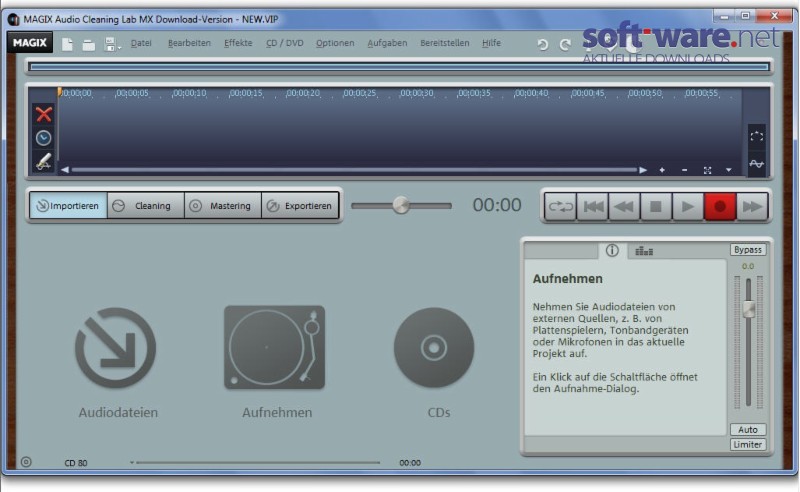Create a new project with the blank page icon
Viewport: 800px width, 492px height.
click(67, 44)
